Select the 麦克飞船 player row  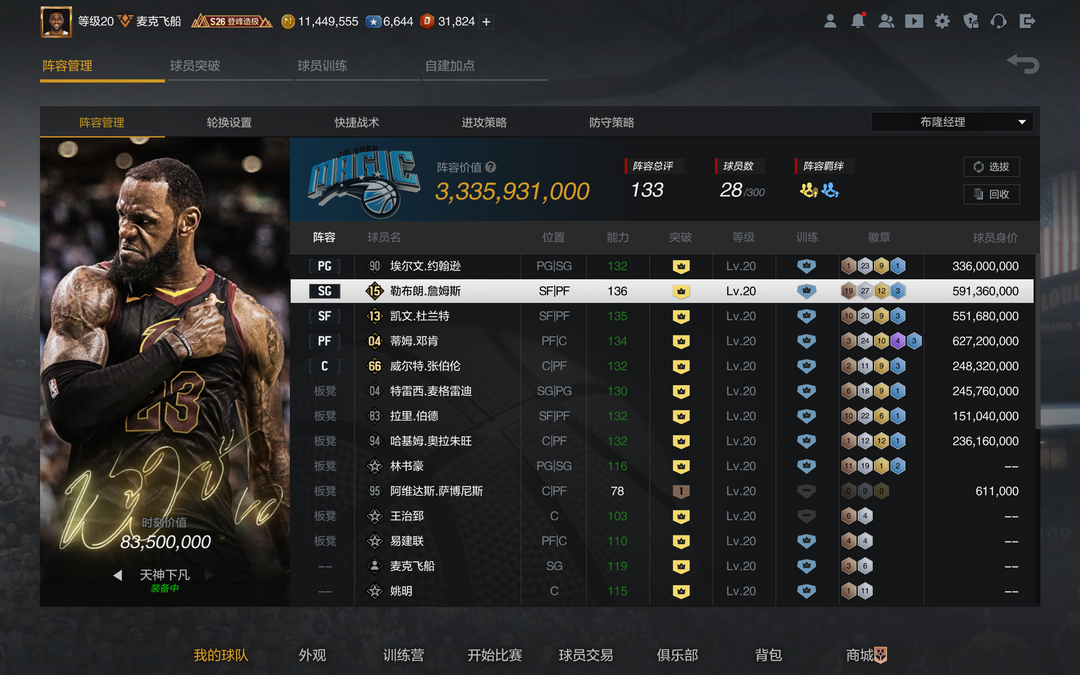pyautogui.click(x=662, y=566)
